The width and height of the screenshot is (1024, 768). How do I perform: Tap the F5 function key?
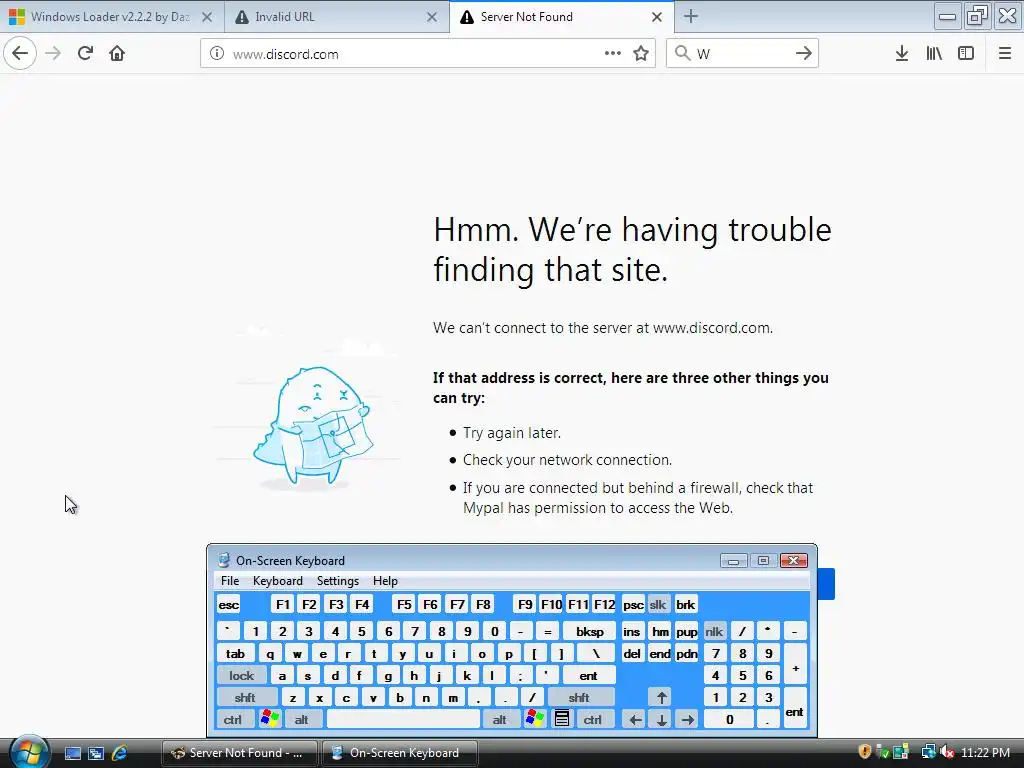[x=404, y=605]
